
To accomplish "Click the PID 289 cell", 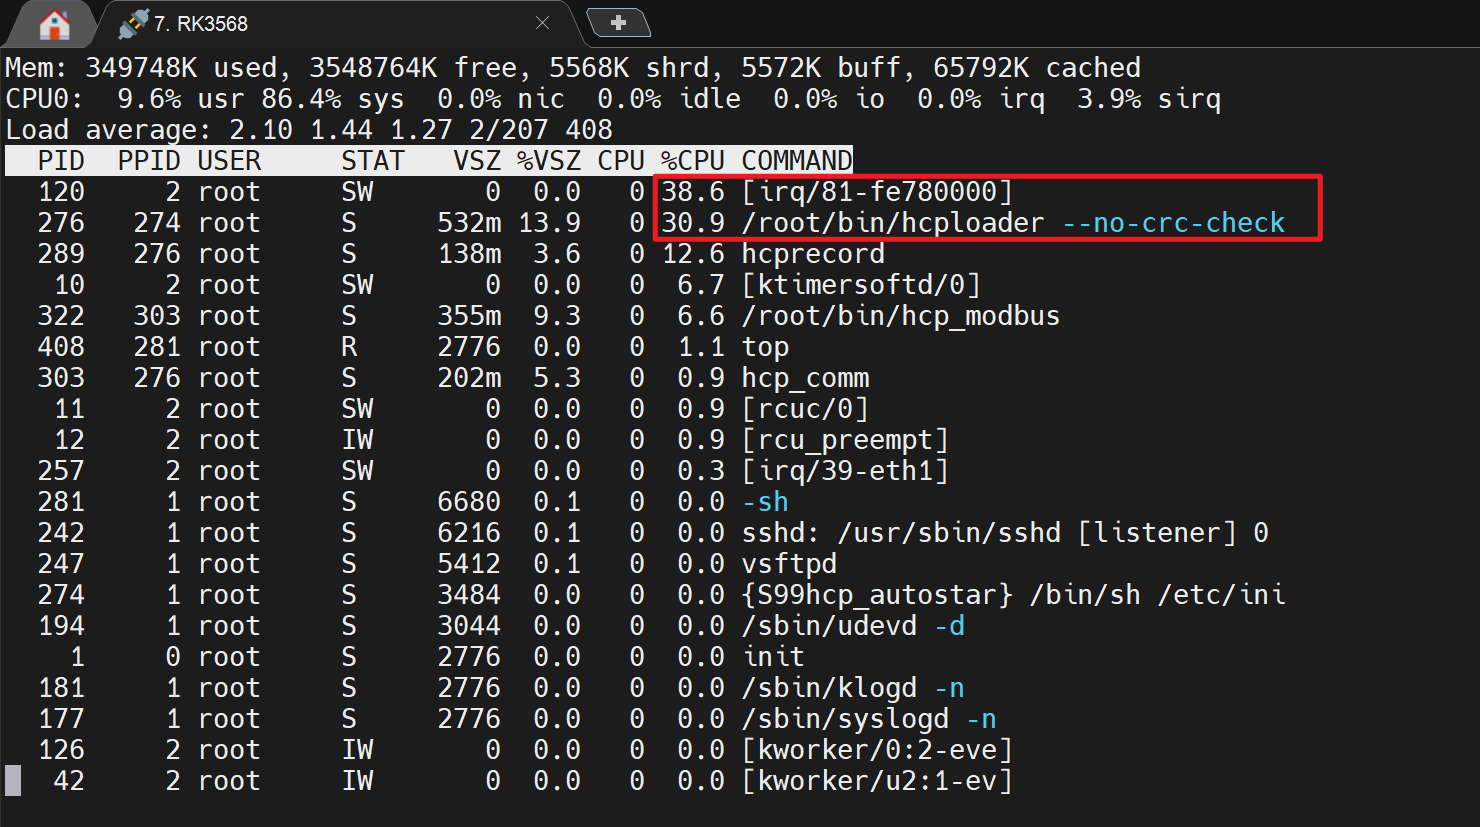I will coord(61,254).
